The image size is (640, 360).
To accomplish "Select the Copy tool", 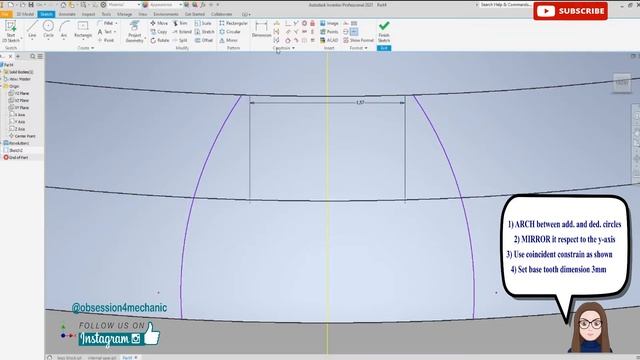I will (x=159, y=32).
